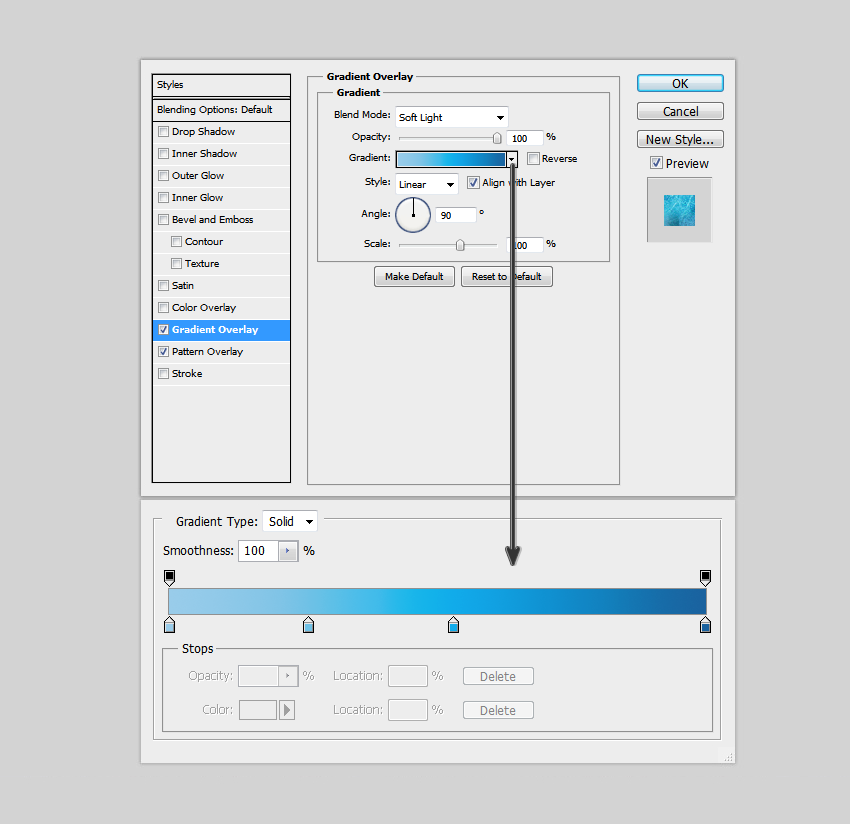Click the Make Default button
This screenshot has height=824, width=850.
coord(414,276)
